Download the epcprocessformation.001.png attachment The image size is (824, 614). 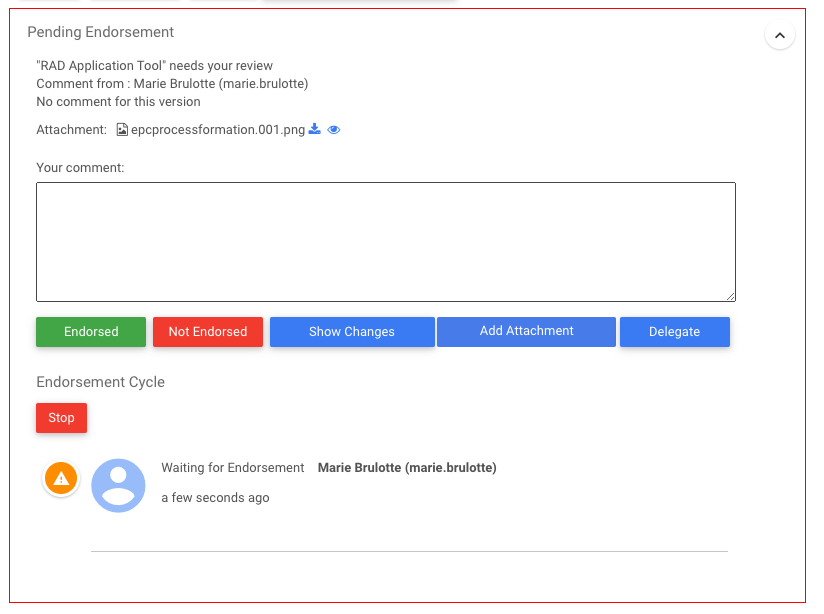click(315, 130)
